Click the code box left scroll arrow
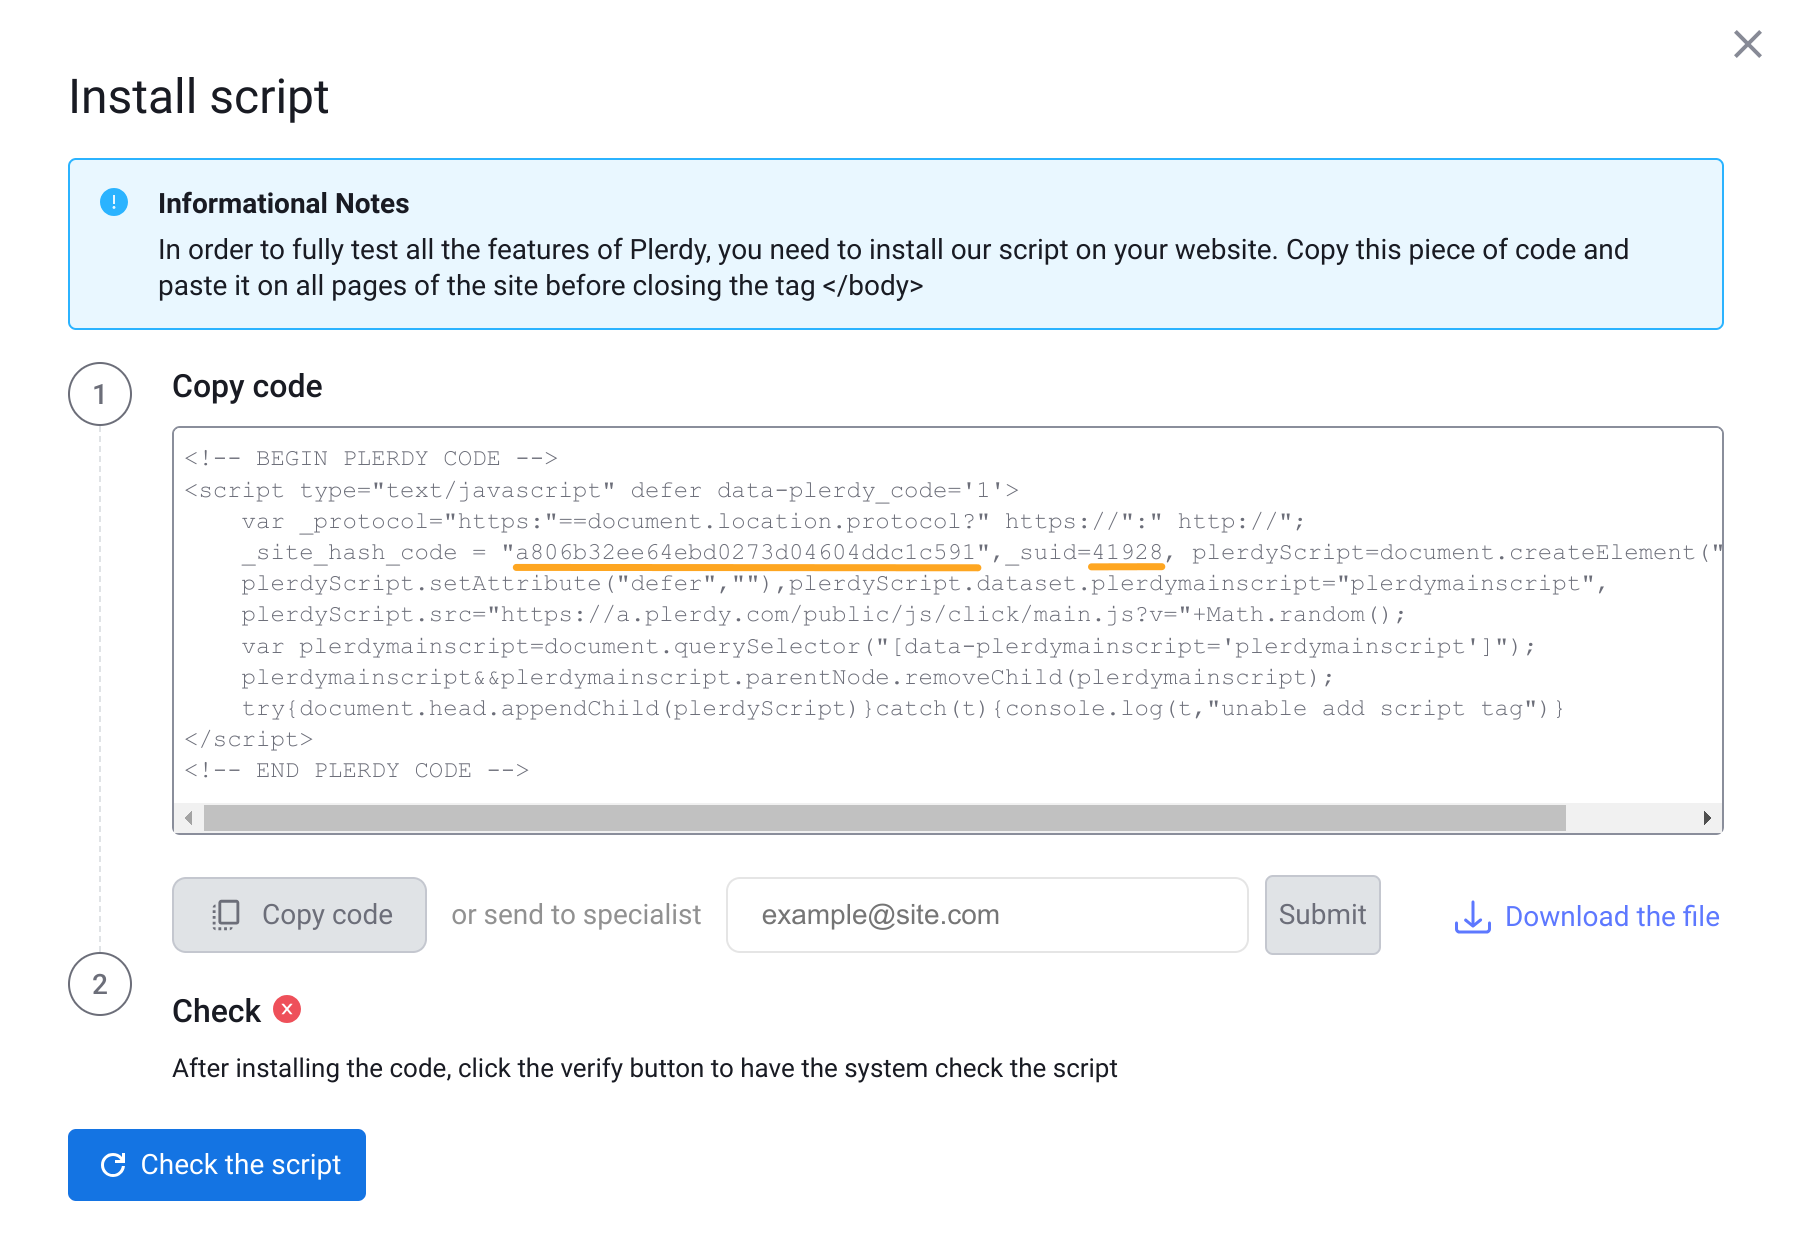The width and height of the screenshot is (1793, 1242). (x=188, y=818)
